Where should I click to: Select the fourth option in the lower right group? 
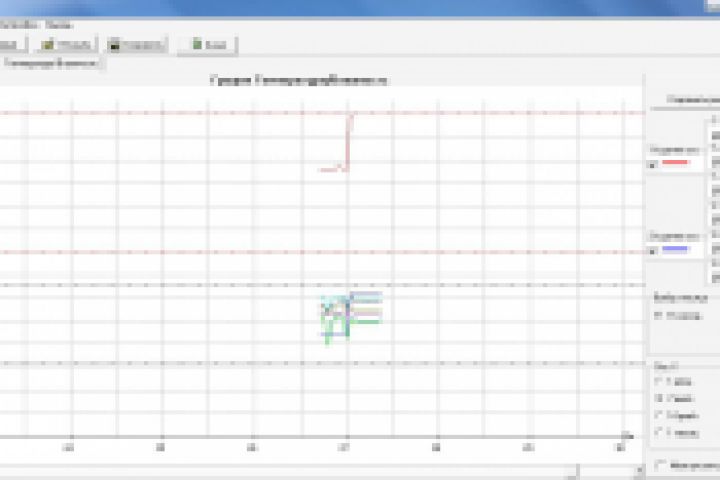pyautogui.click(x=658, y=432)
